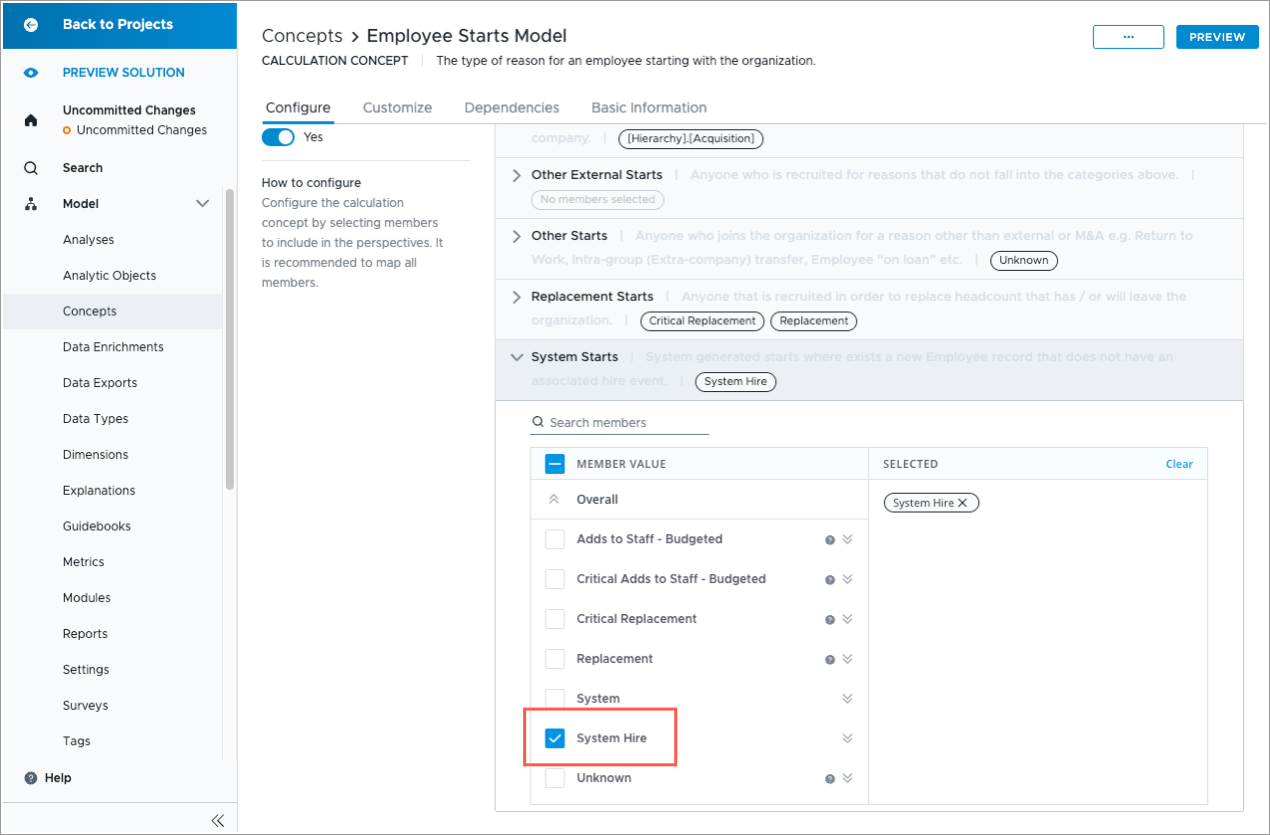Tick the Adds to Staff - Budgeted checkbox
This screenshot has height=835, width=1270.
(555, 539)
